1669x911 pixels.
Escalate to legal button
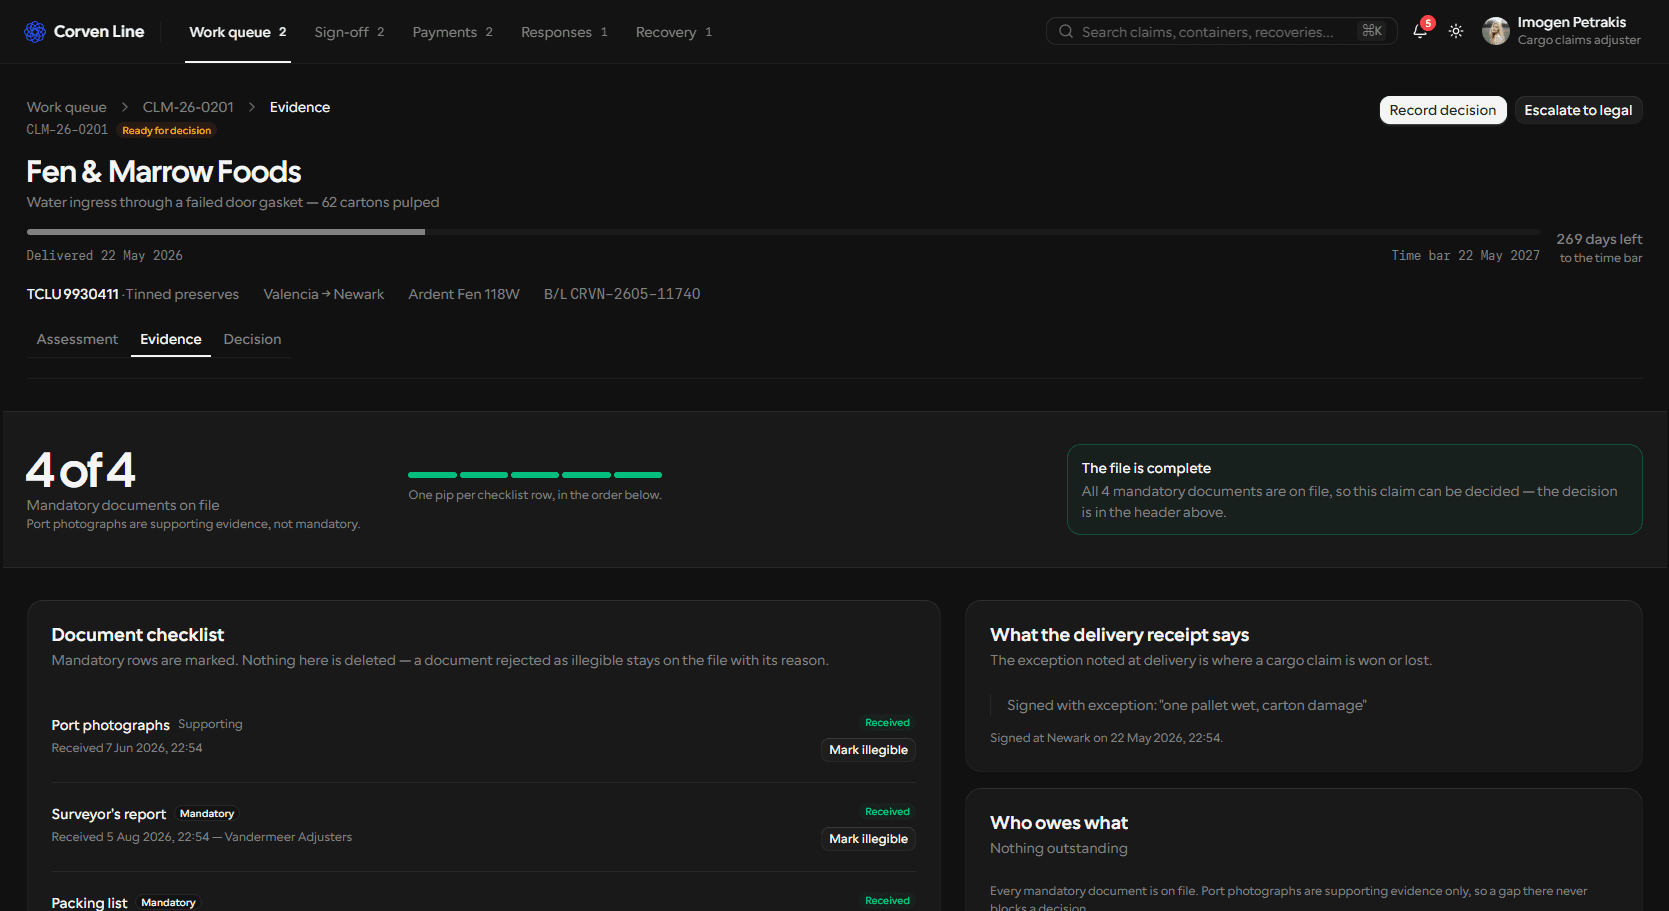pos(1578,110)
